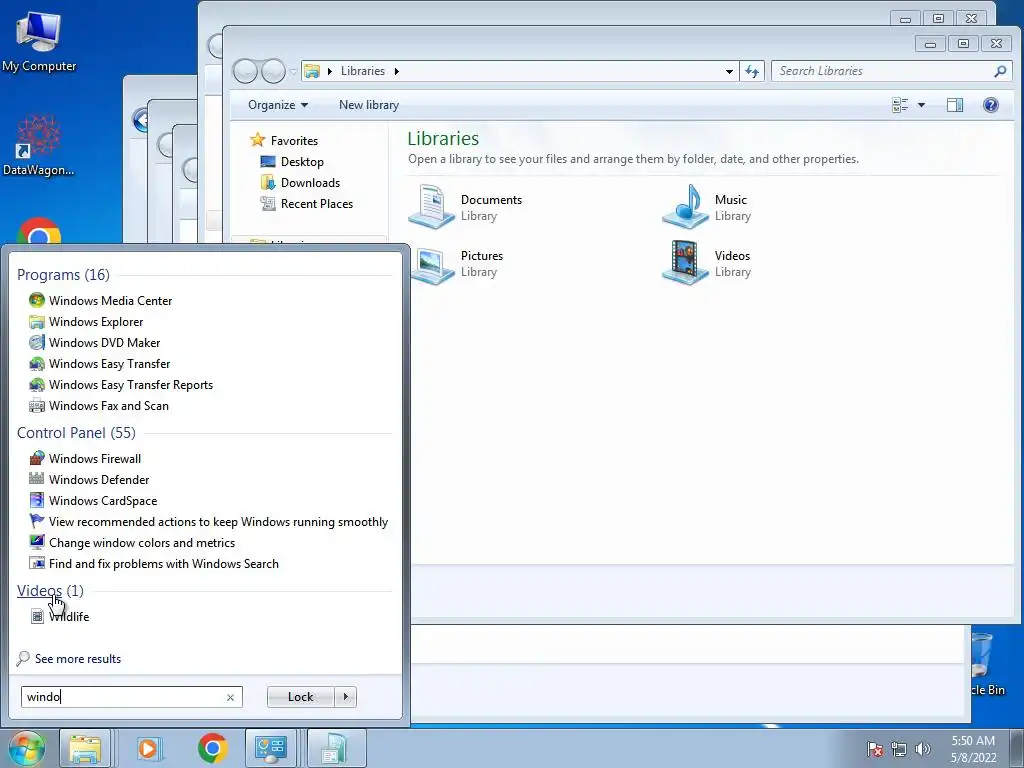Open Windows Easy Transfer program
The image size is (1024, 768).
coord(99,364)
